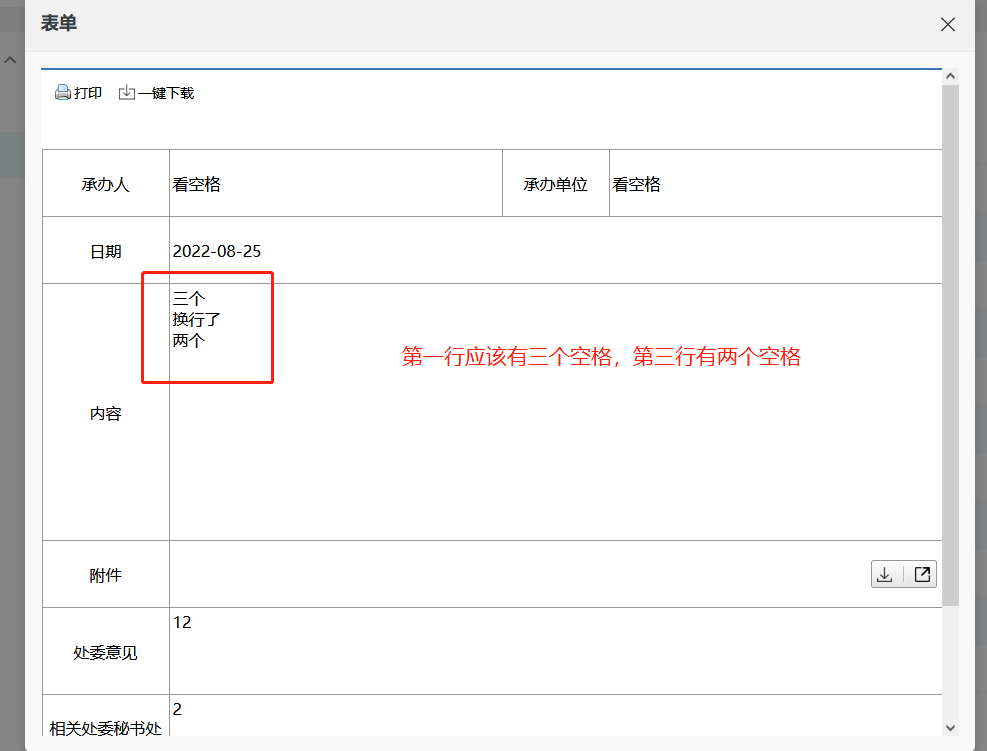Click the 打印 text link
Screen dimensions: 987x751
point(88,93)
